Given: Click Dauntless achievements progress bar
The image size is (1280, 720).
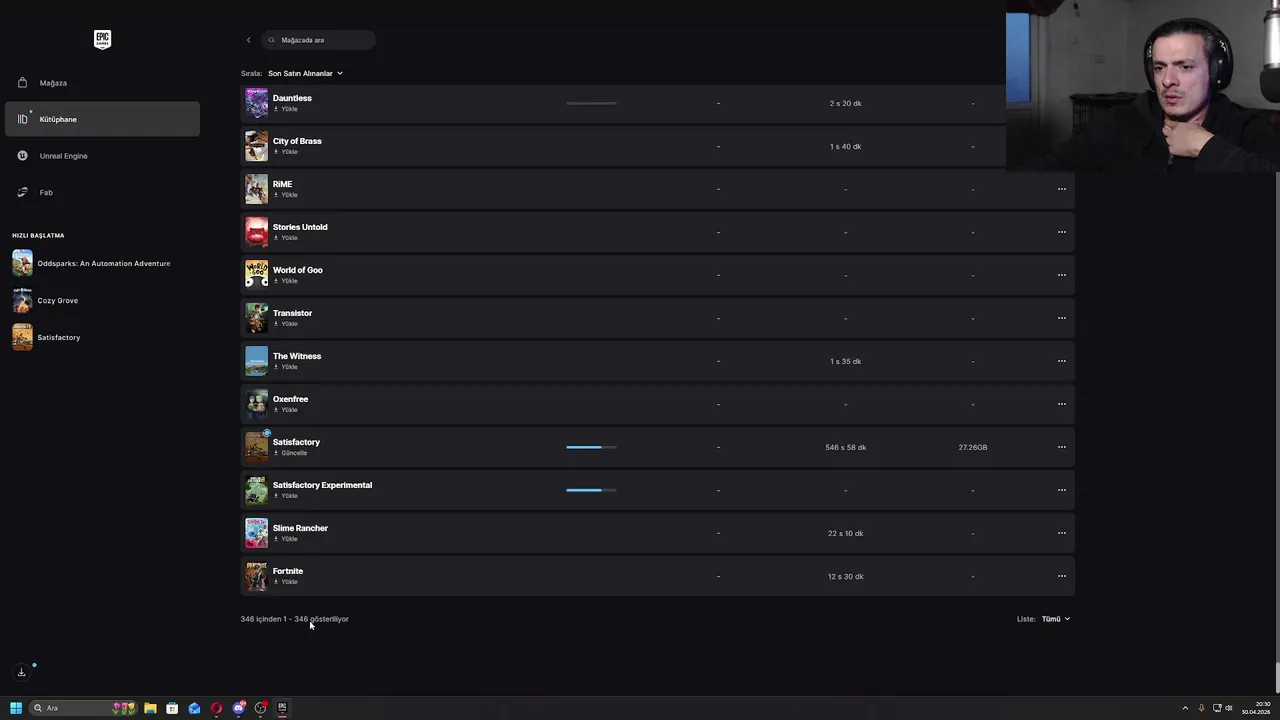Looking at the screenshot, I should click(x=591, y=103).
